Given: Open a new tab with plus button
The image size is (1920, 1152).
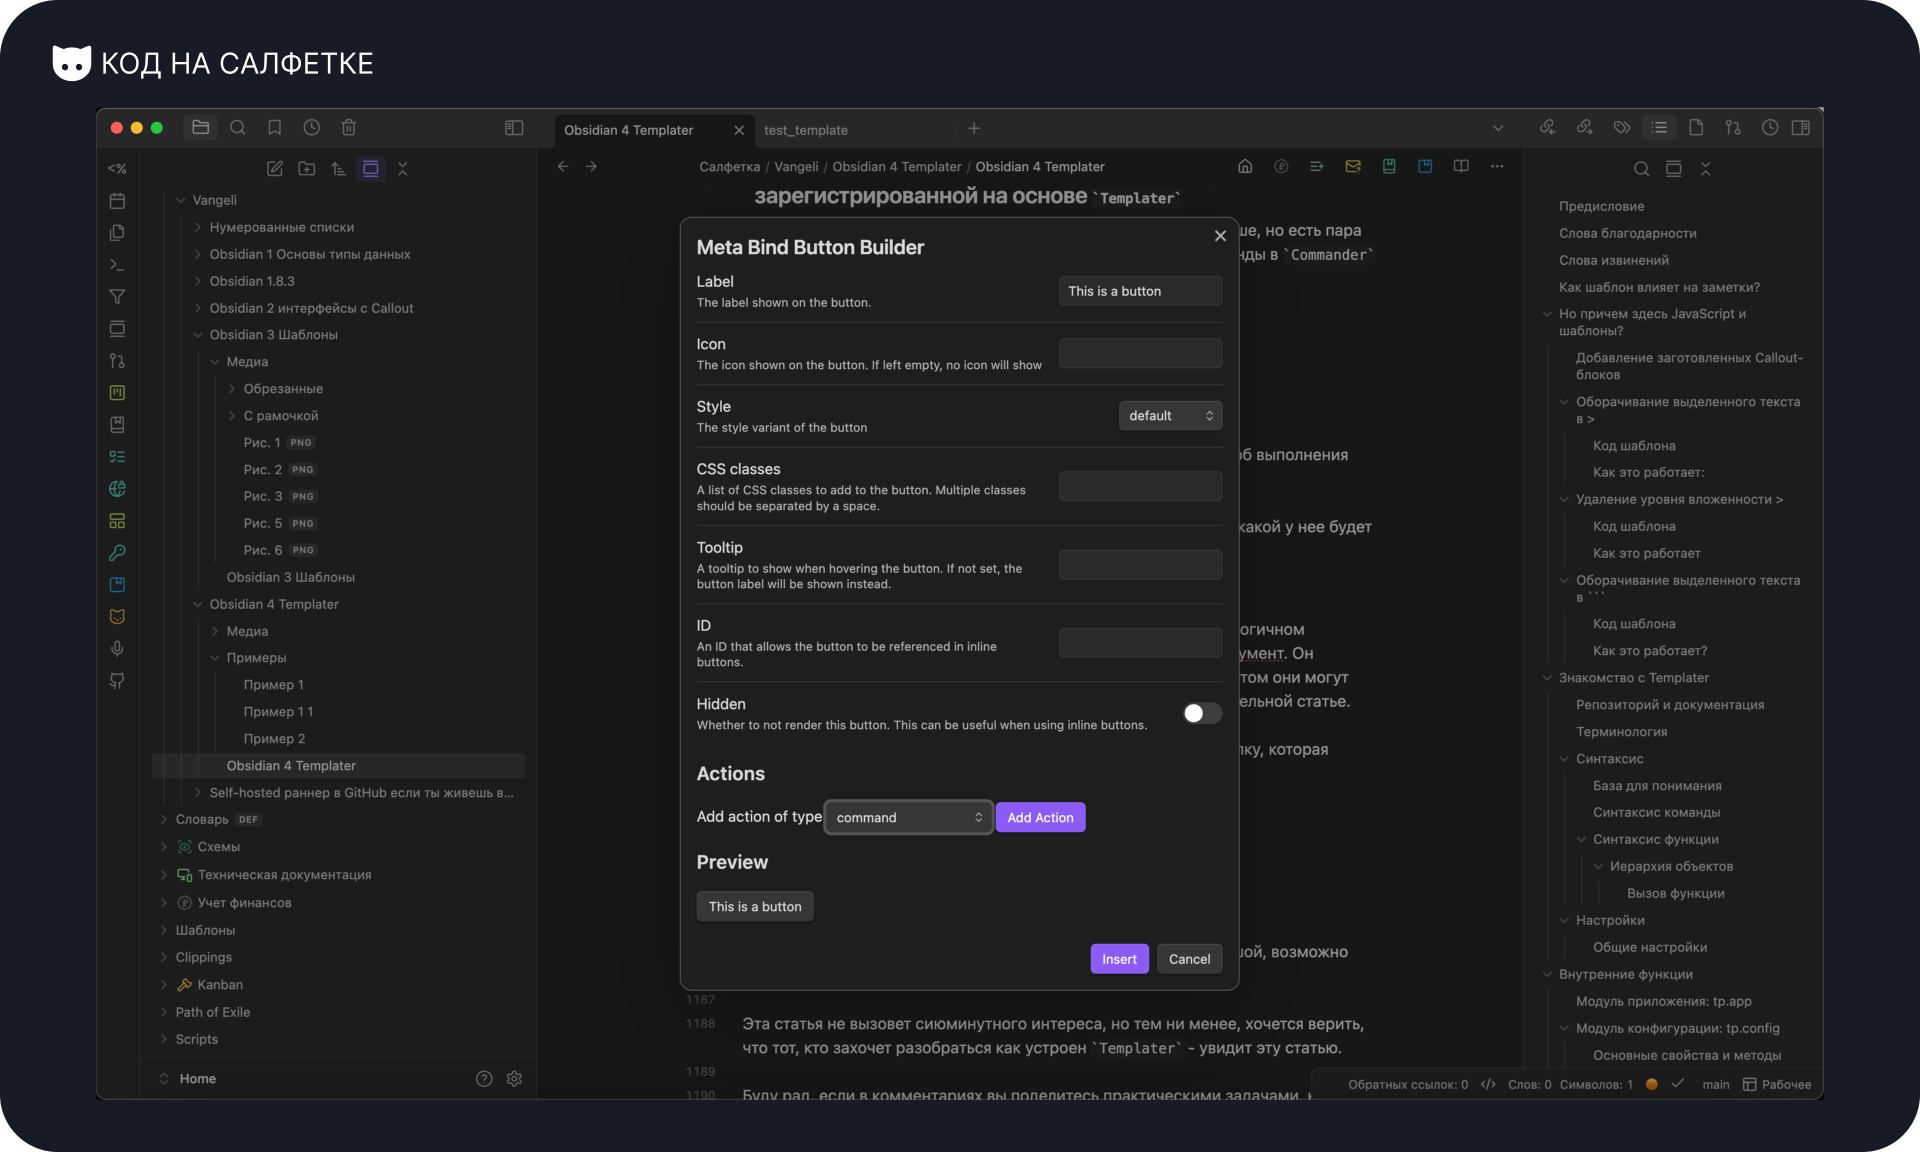Looking at the screenshot, I should point(974,128).
